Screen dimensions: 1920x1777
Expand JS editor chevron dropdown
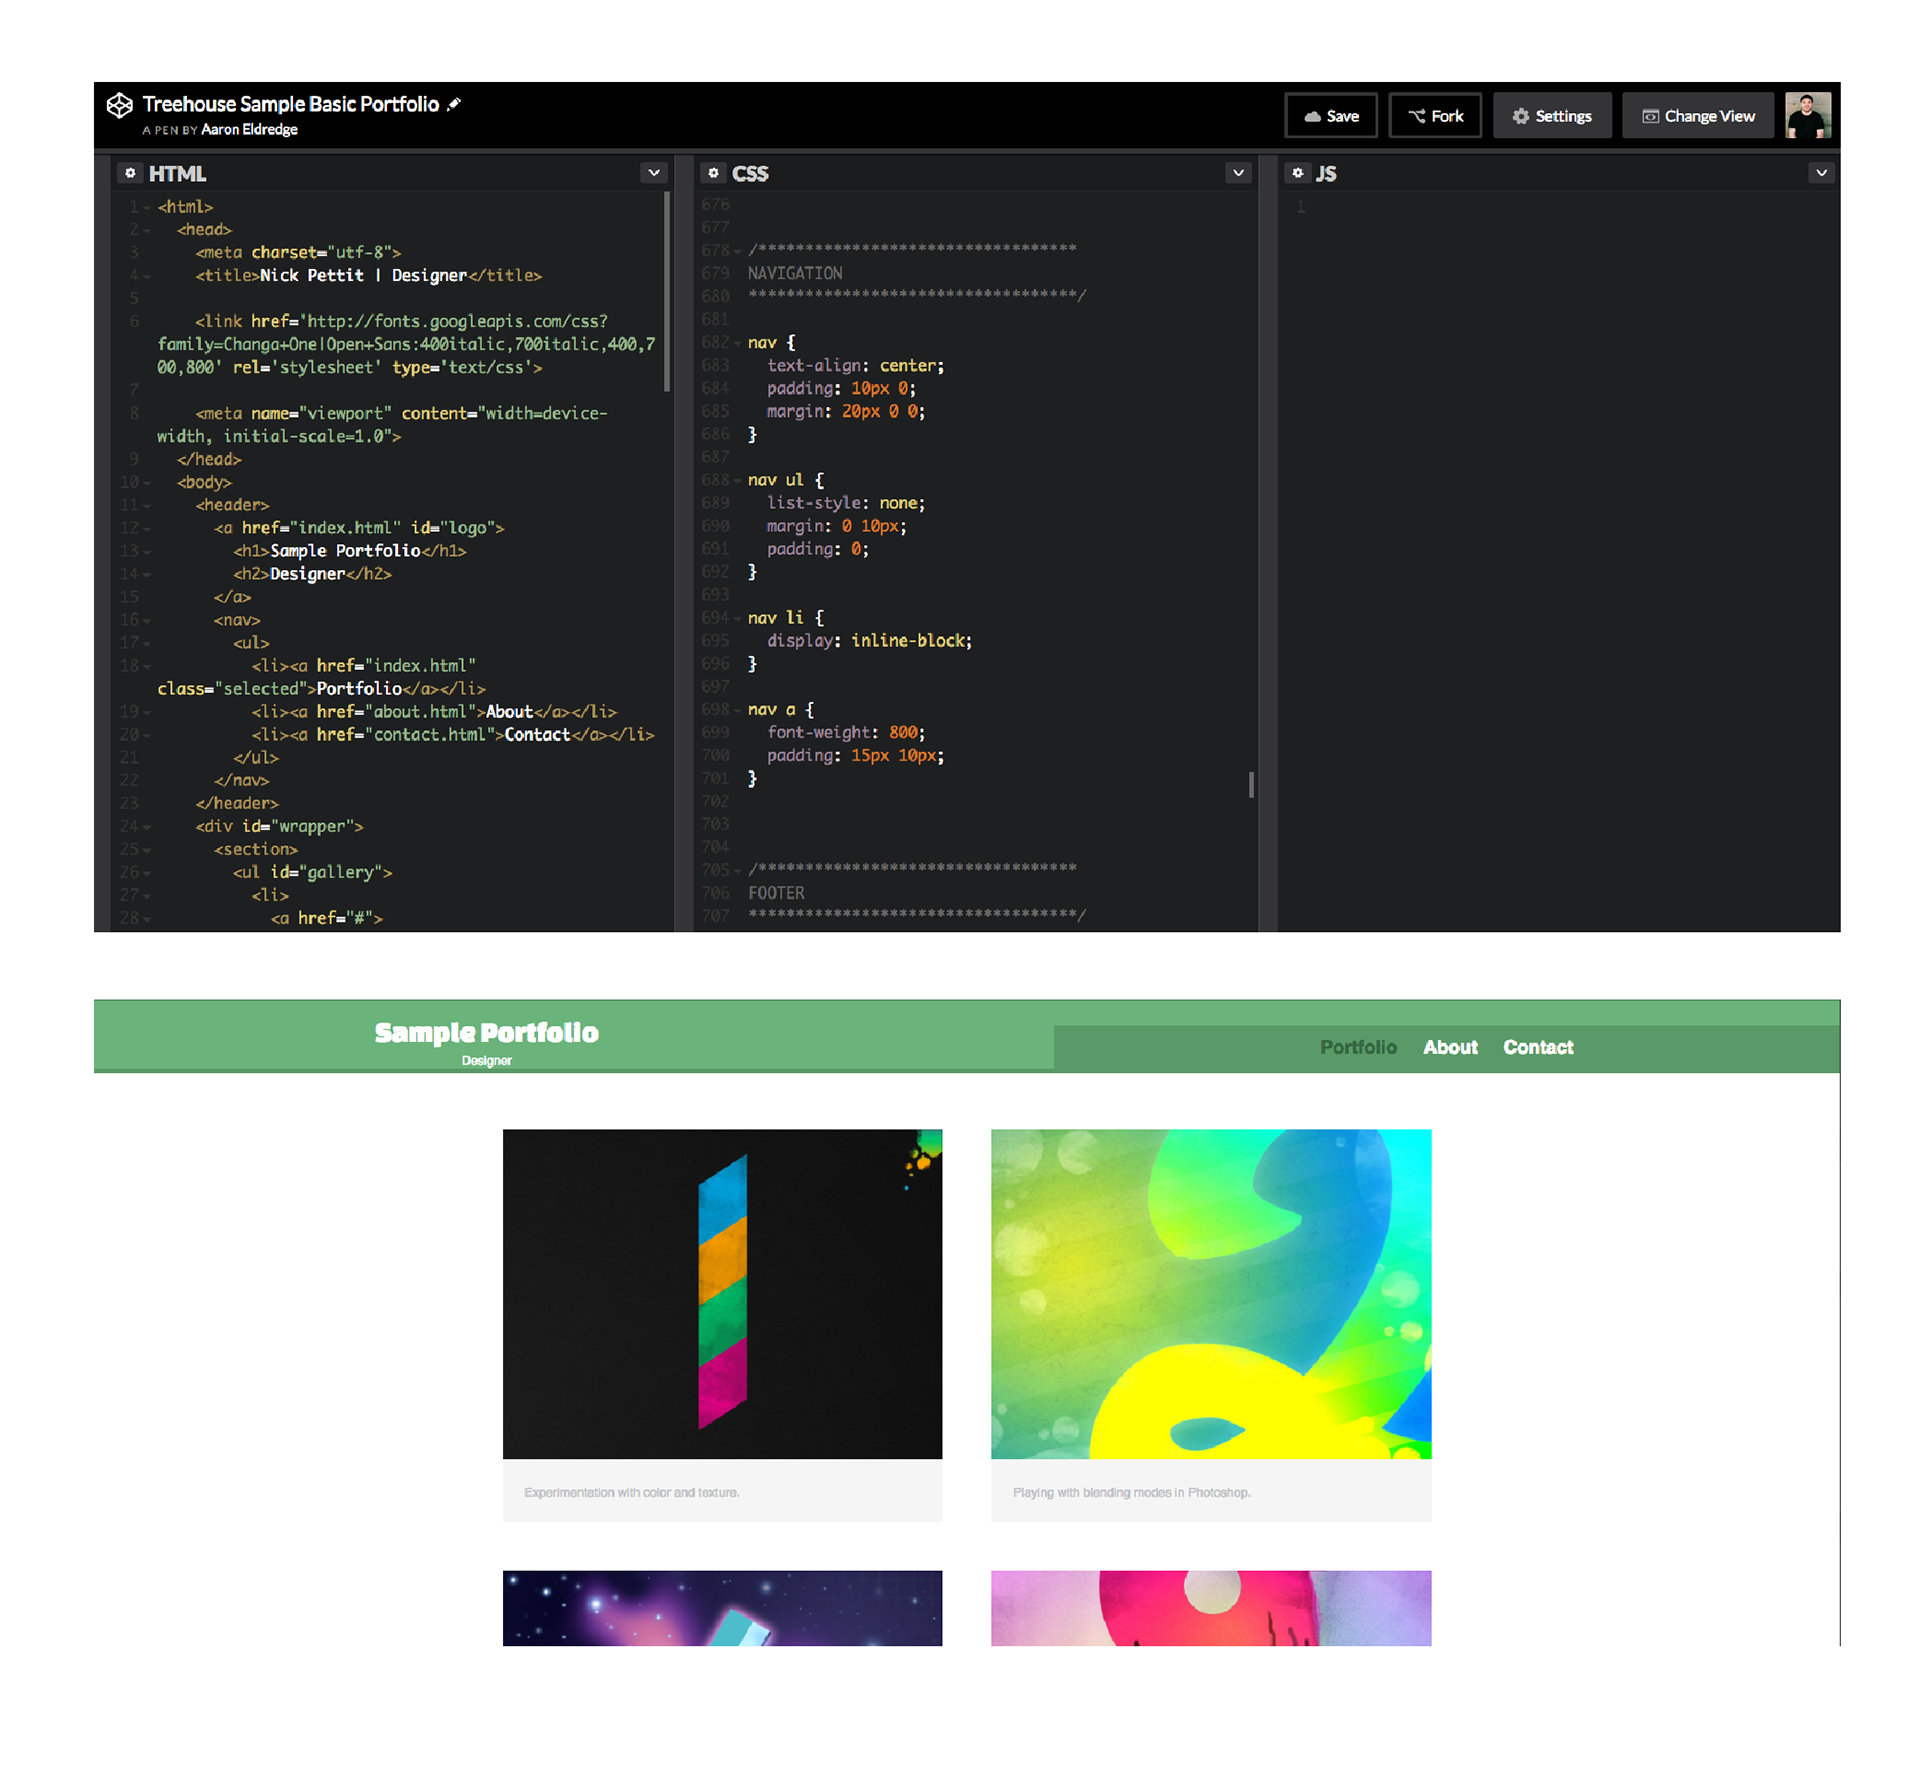pyautogui.click(x=1821, y=173)
